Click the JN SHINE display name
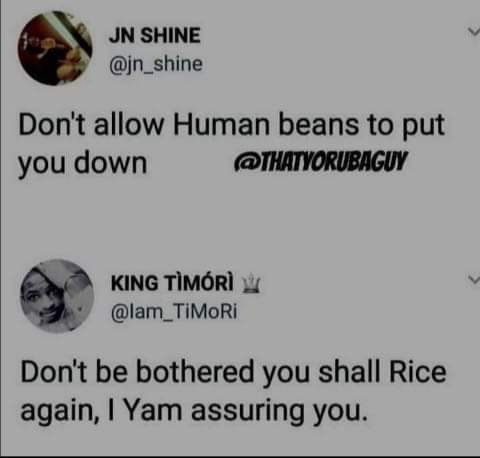This screenshot has height=458, width=480. (x=155, y=35)
